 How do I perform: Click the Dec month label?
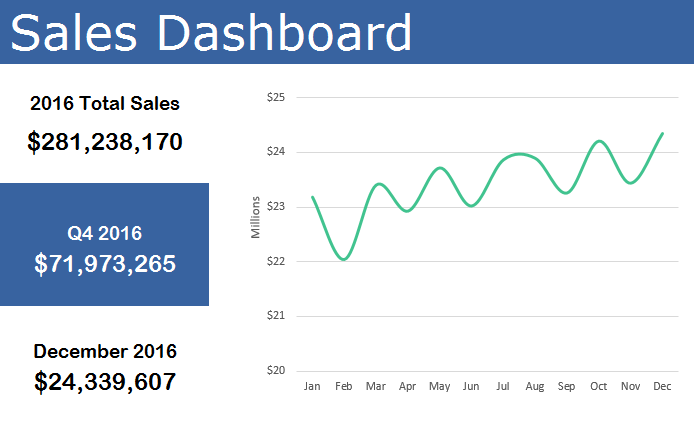(x=662, y=386)
